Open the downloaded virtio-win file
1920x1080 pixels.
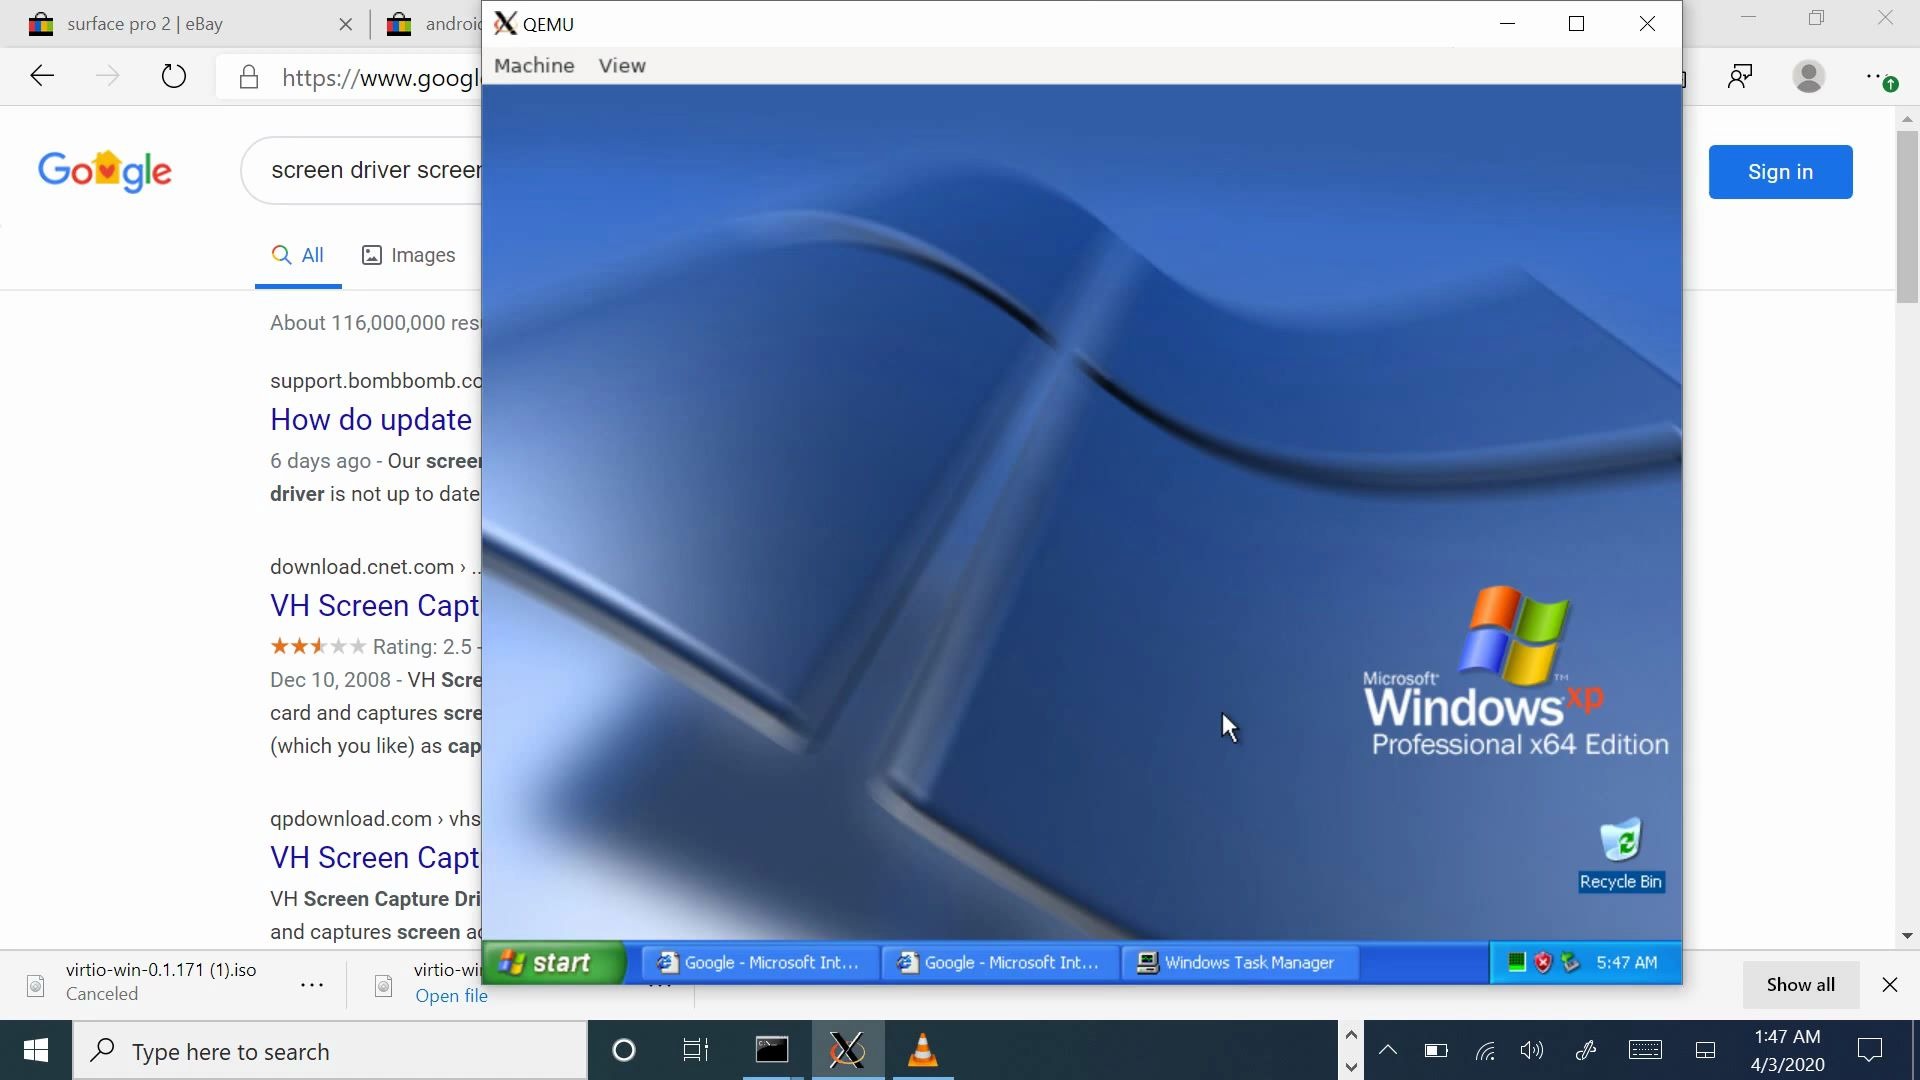click(451, 996)
